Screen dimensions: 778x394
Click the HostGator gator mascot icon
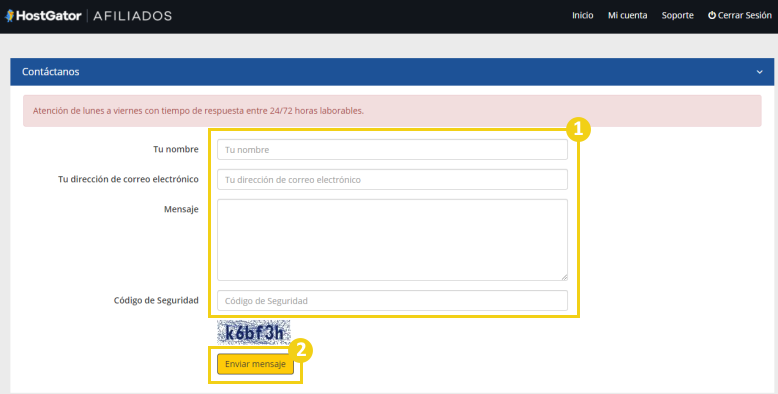coord(9,16)
